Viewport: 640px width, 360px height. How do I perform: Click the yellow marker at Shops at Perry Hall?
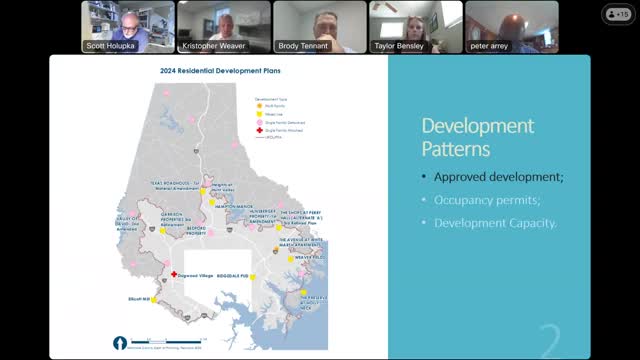278,227
